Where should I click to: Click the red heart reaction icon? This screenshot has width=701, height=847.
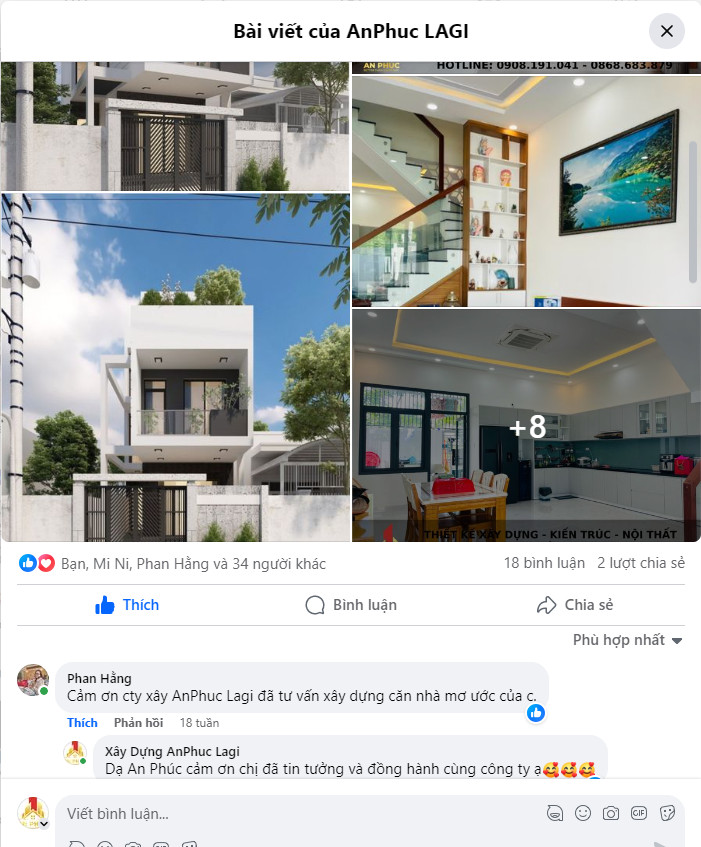(x=46, y=563)
